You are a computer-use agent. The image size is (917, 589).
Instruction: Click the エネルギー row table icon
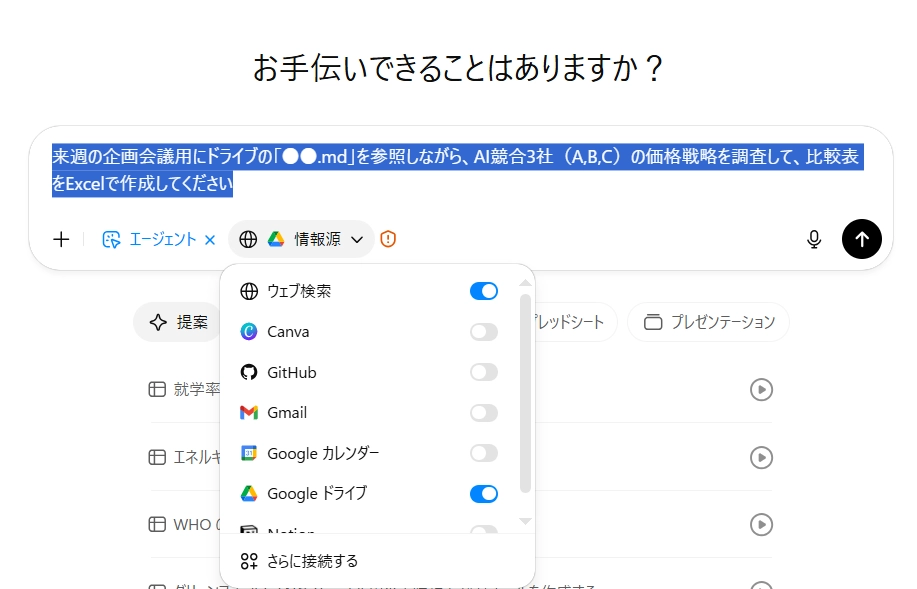click(157, 457)
